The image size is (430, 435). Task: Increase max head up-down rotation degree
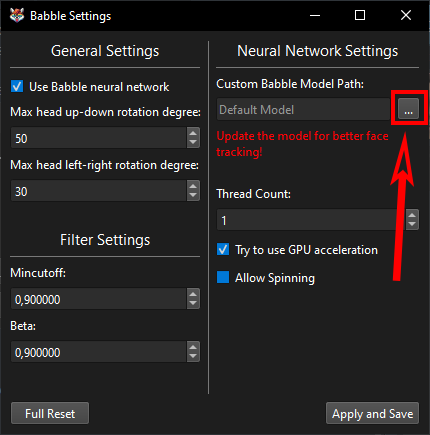(193, 133)
